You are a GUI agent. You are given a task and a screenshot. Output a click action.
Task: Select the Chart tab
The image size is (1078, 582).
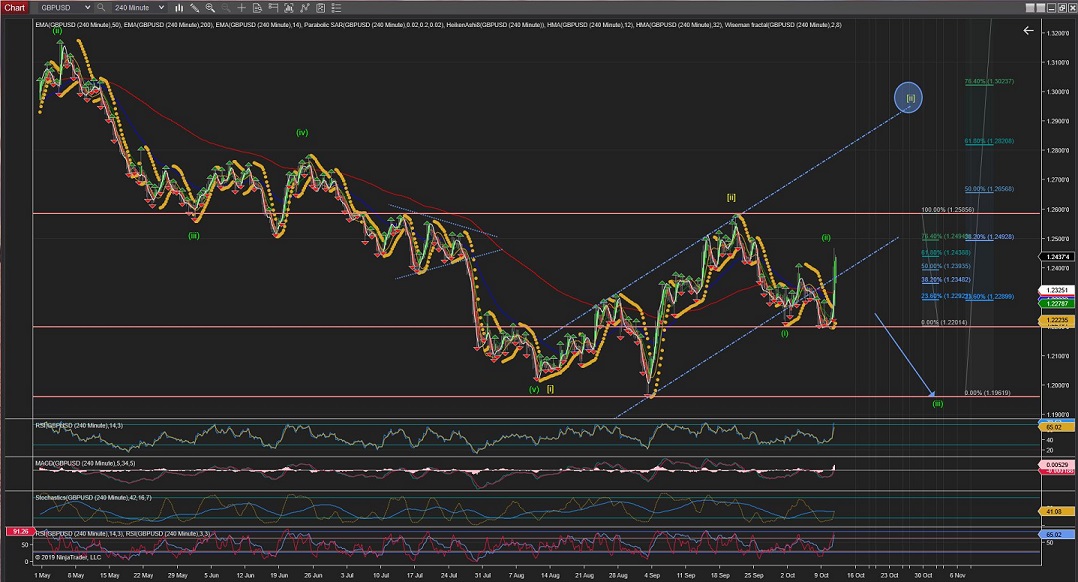point(14,7)
